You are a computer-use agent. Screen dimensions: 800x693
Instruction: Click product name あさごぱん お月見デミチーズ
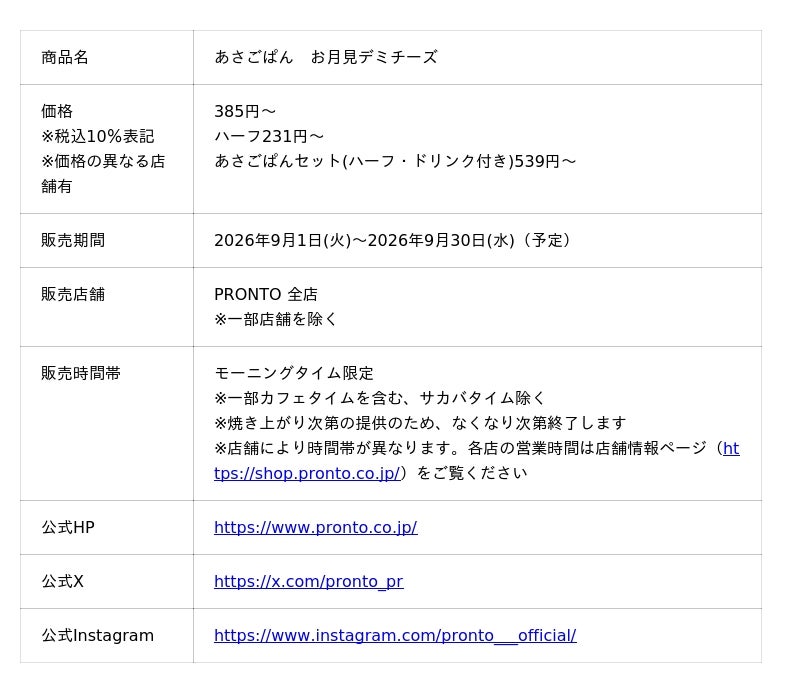pyautogui.click(x=326, y=57)
